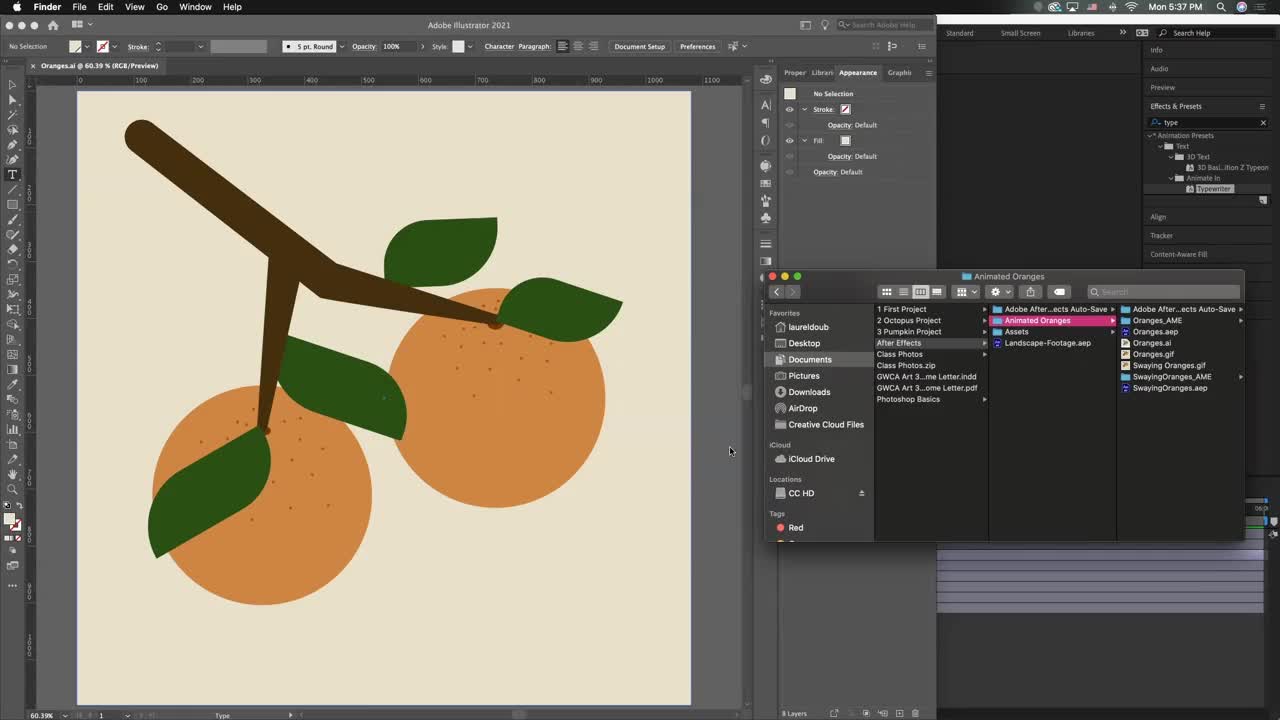Open the Finder group-by dropdown
Screen dimensions: 1280x720
click(x=966, y=292)
